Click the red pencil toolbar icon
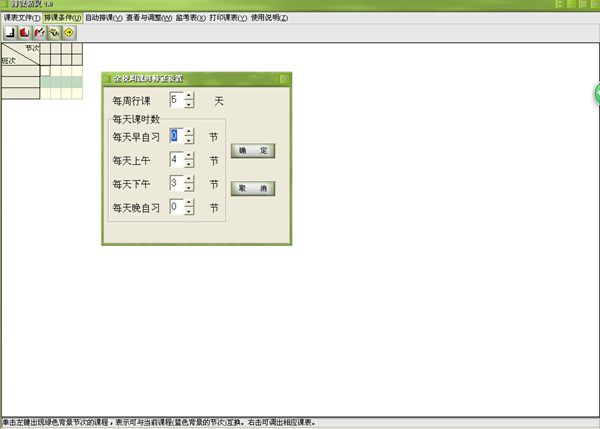Image resolution: width=600 pixels, height=429 pixels. point(40,32)
